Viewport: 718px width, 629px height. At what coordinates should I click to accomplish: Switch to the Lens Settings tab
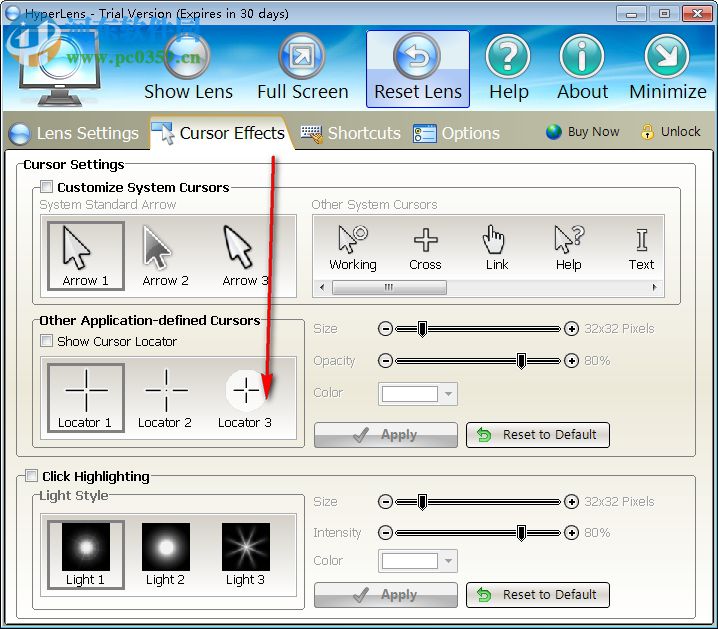click(74, 133)
